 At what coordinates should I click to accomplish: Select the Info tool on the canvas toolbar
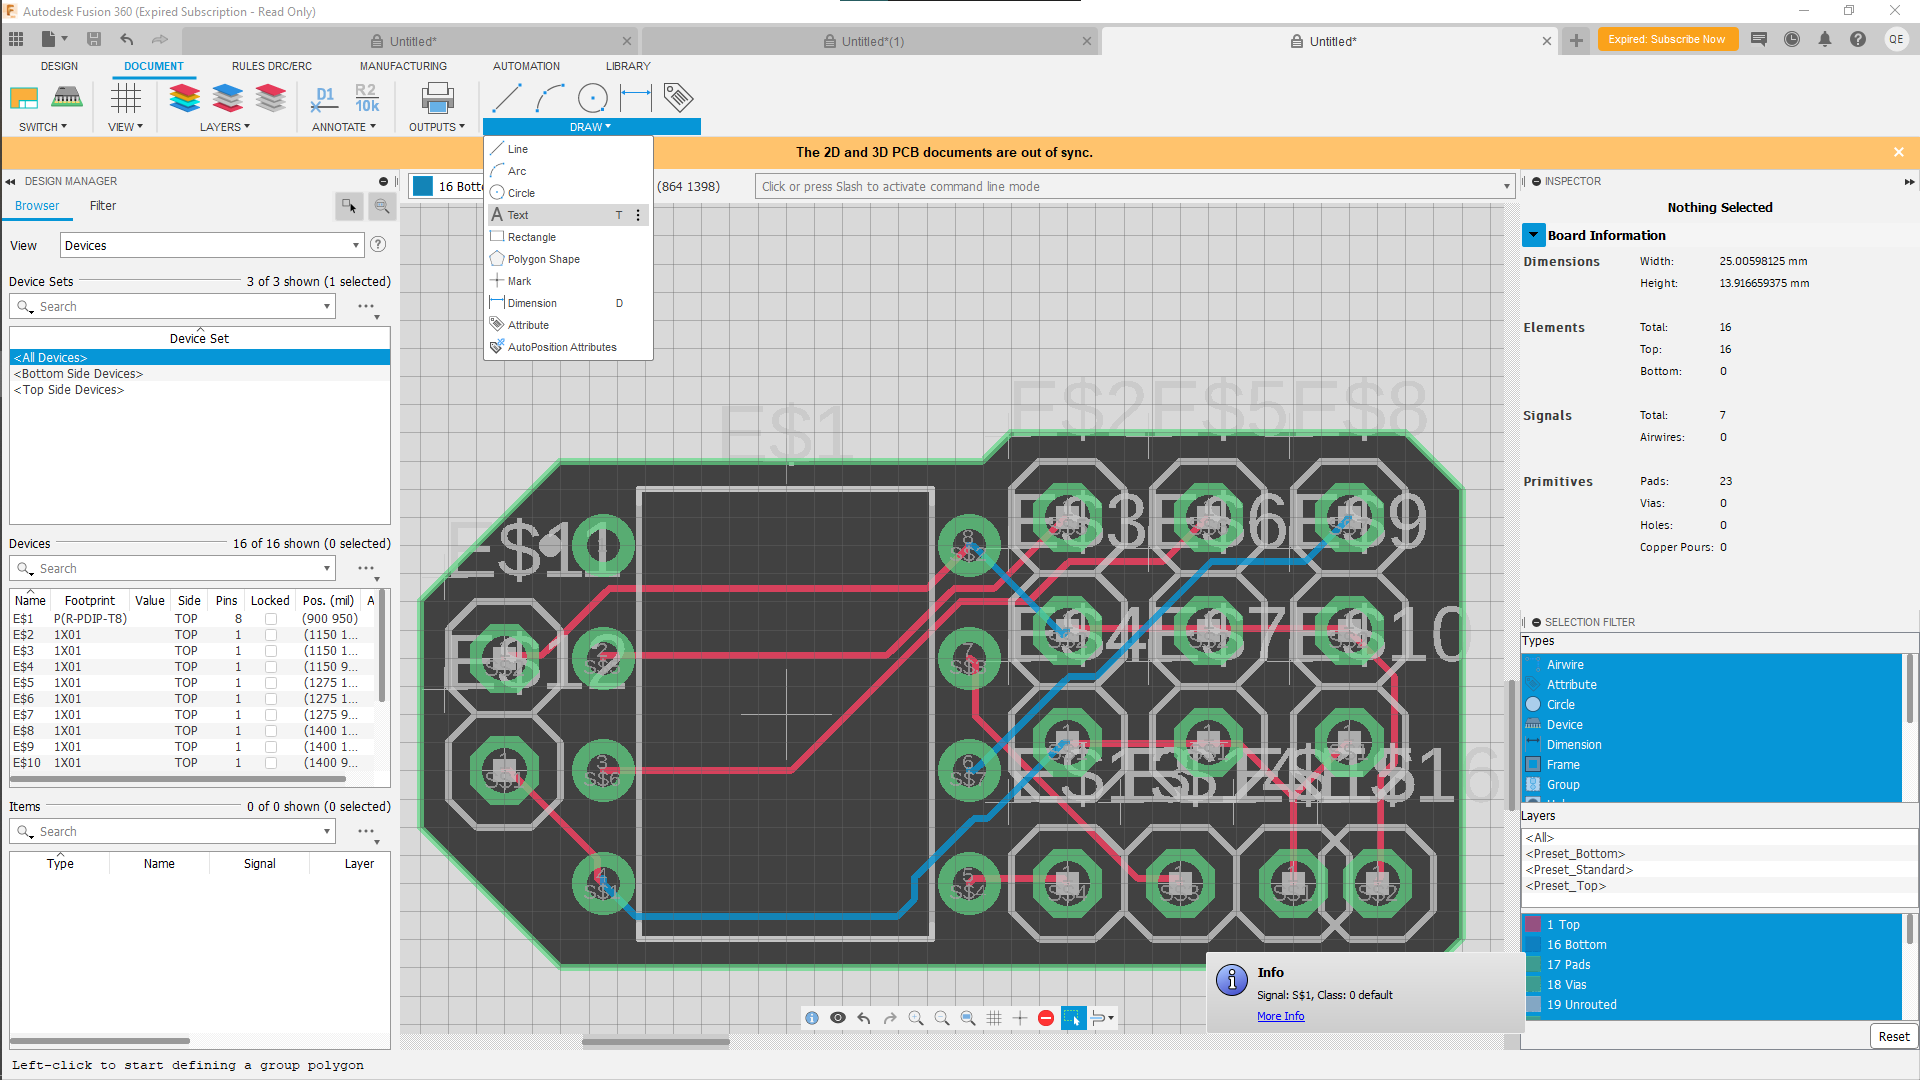tap(812, 1018)
